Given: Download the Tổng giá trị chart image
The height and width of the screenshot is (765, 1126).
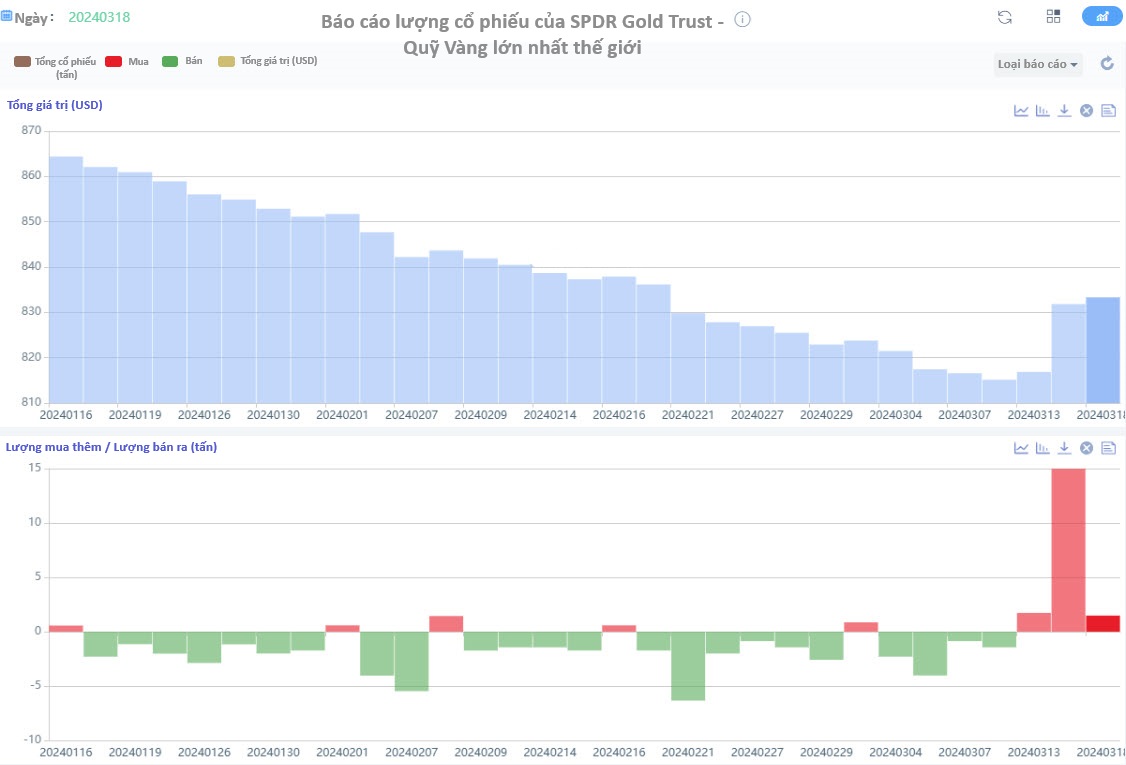Looking at the screenshot, I should (x=1064, y=111).
